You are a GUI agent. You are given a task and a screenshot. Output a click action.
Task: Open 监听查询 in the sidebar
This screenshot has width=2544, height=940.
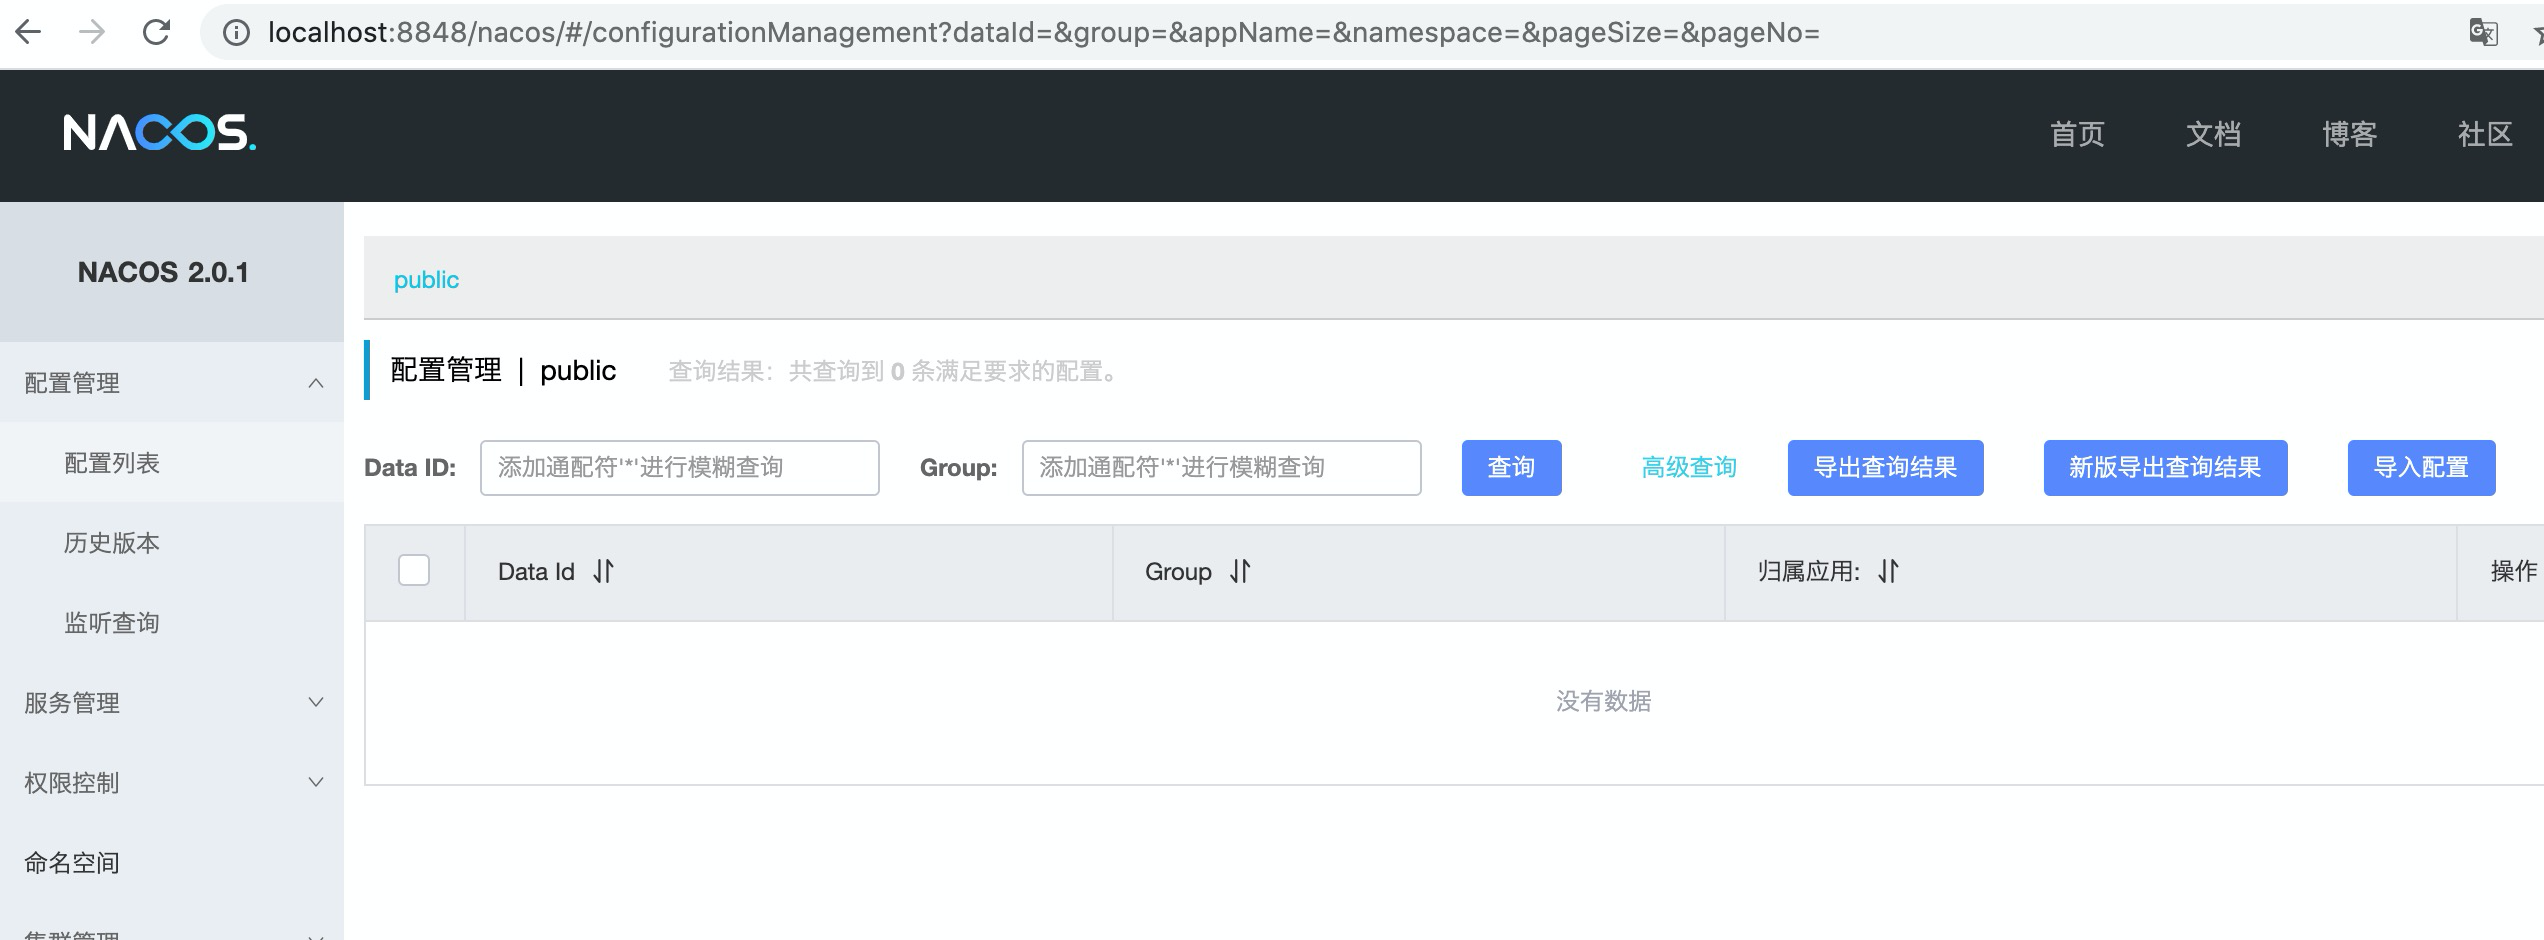[112, 623]
